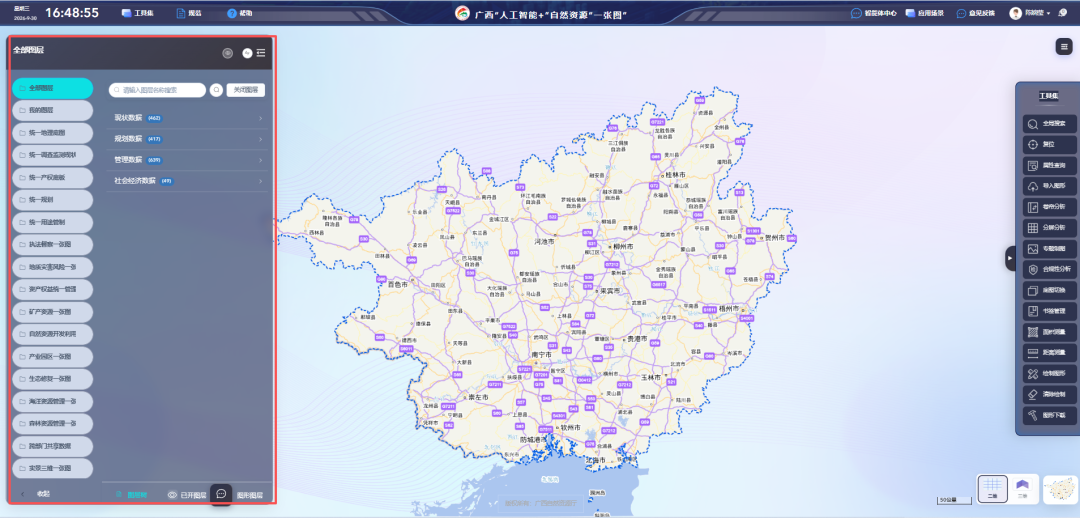Open the 导入图形 import graphics tool

pos(1049,186)
